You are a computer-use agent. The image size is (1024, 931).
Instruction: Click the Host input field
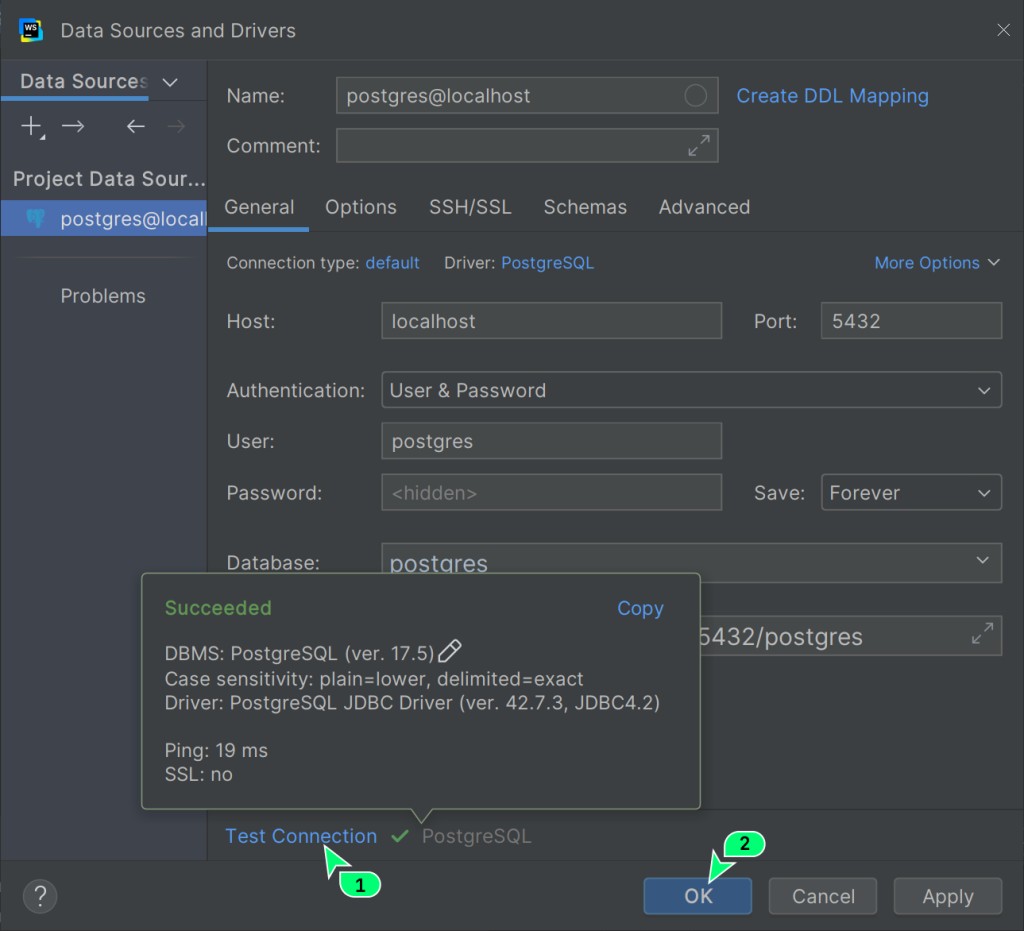pos(551,321)
